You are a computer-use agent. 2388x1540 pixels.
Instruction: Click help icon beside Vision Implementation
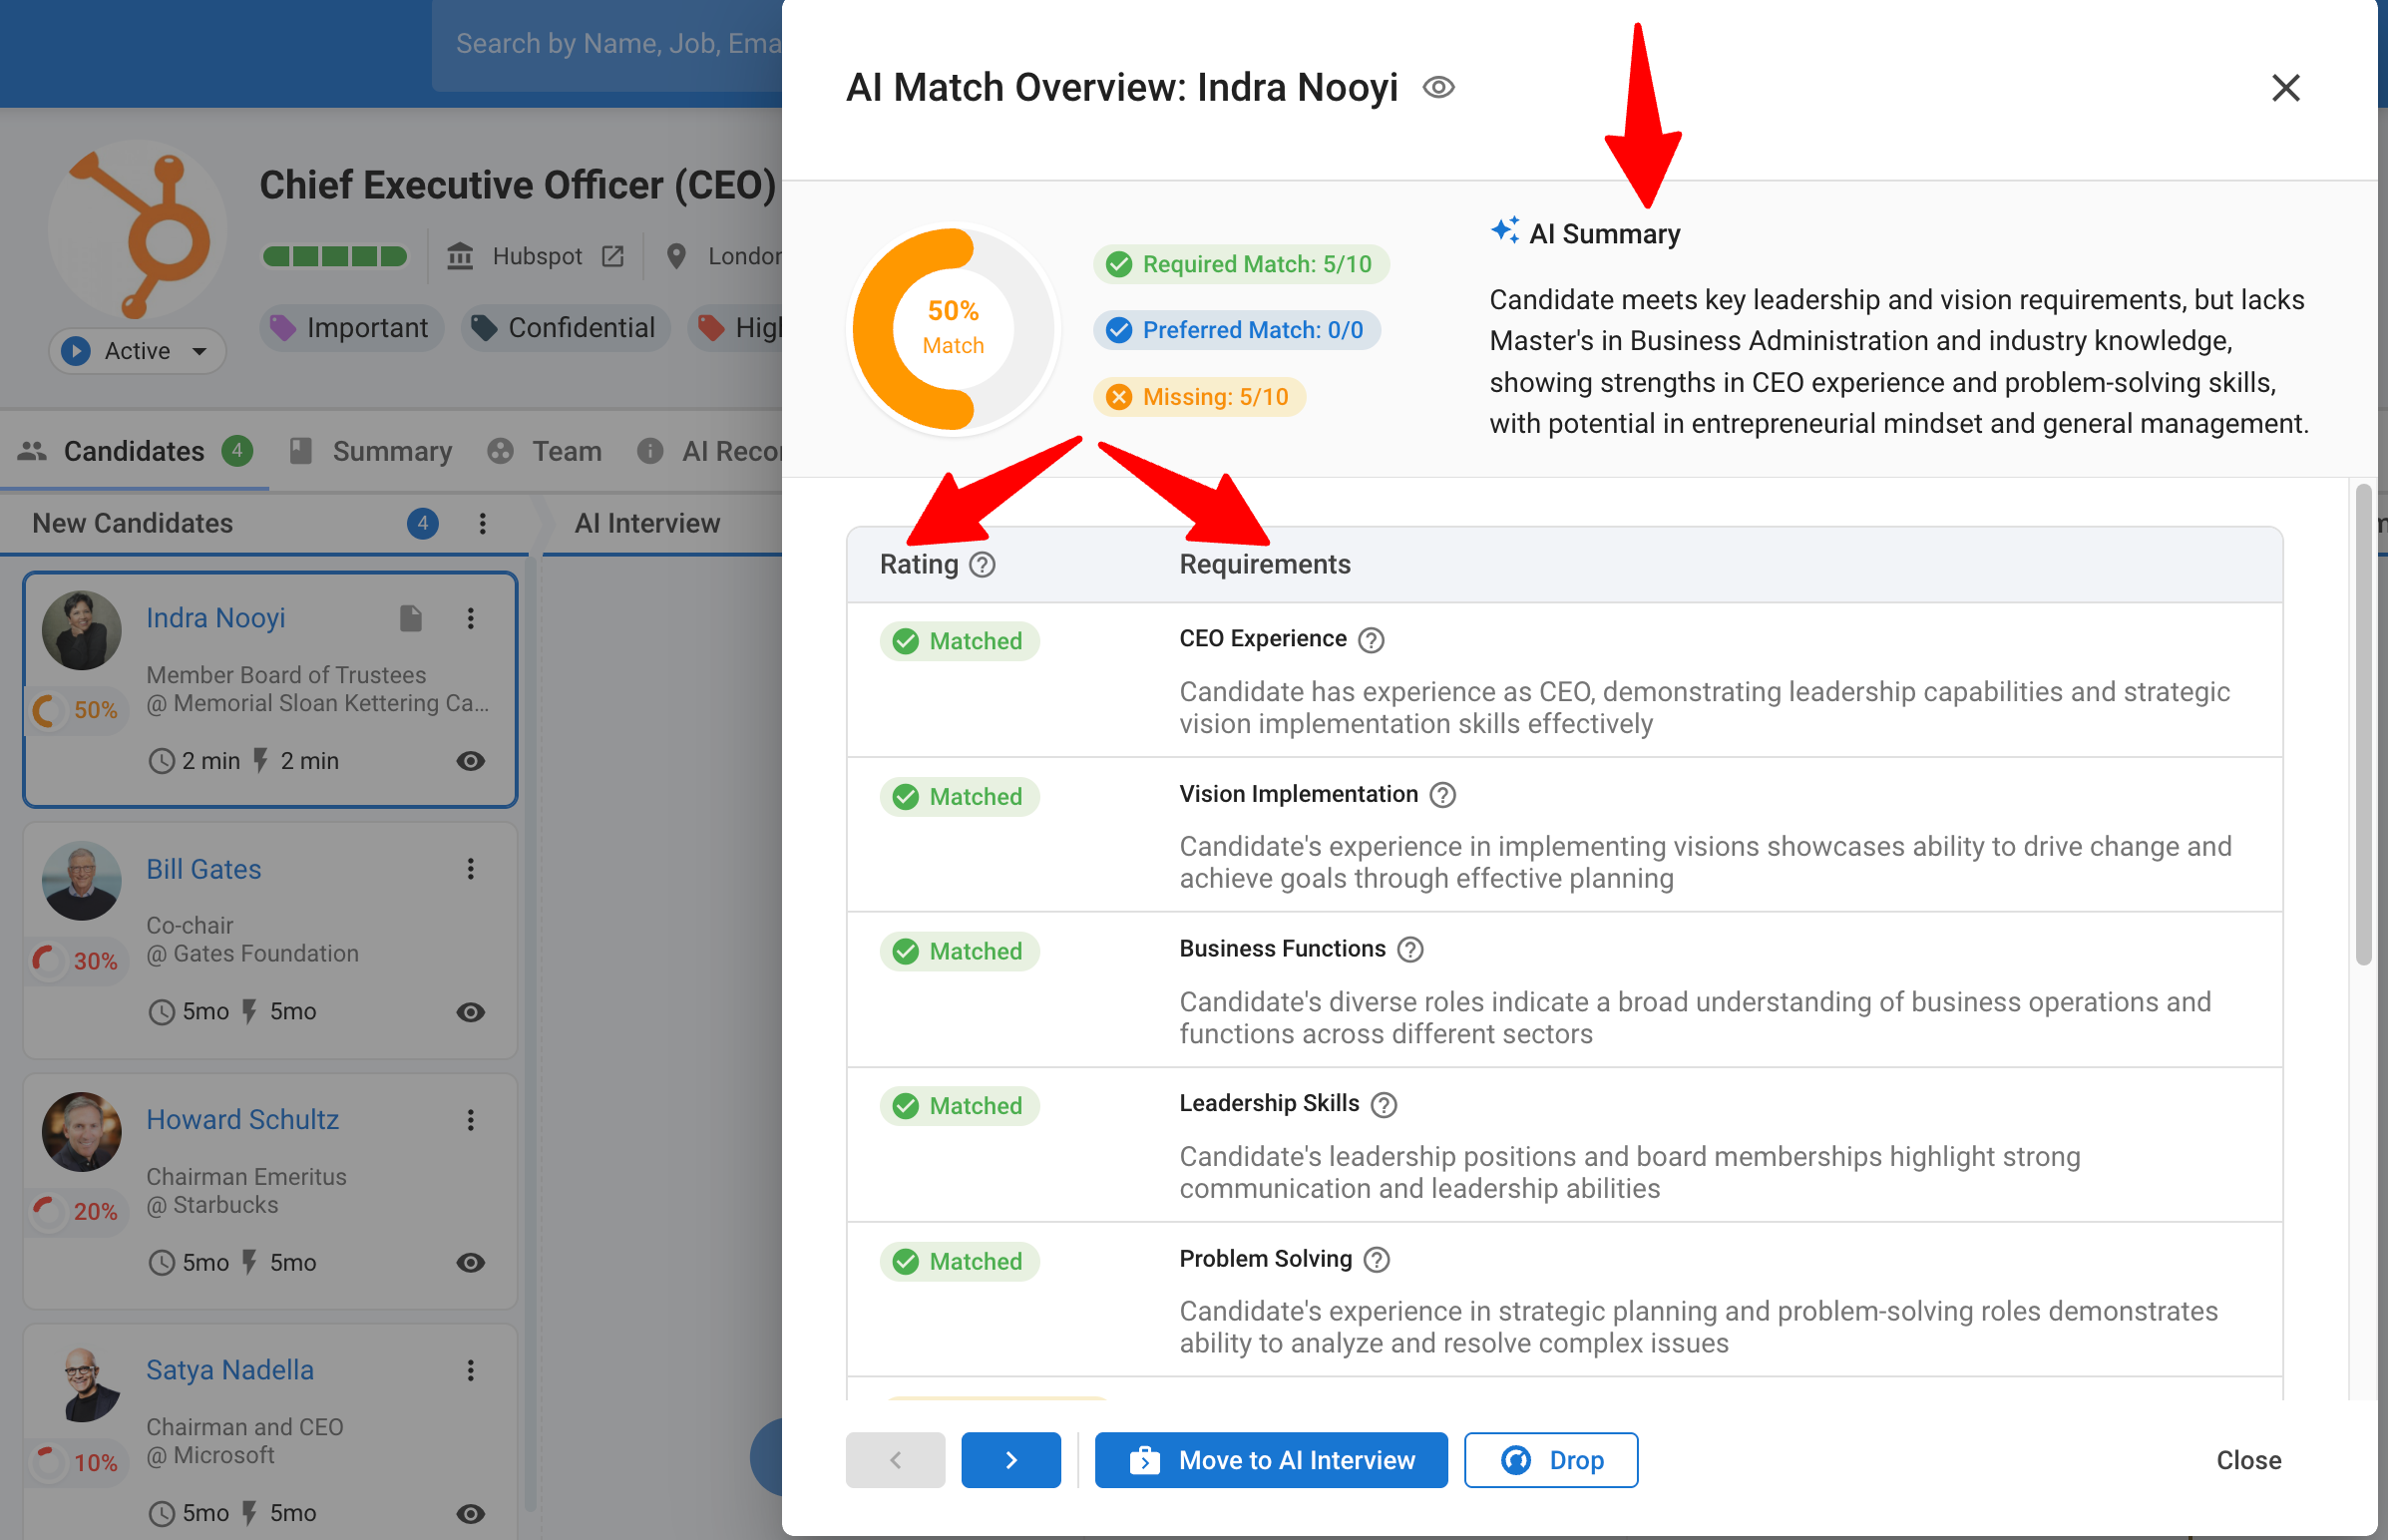pyautogui.click(x=1442, y=795)
